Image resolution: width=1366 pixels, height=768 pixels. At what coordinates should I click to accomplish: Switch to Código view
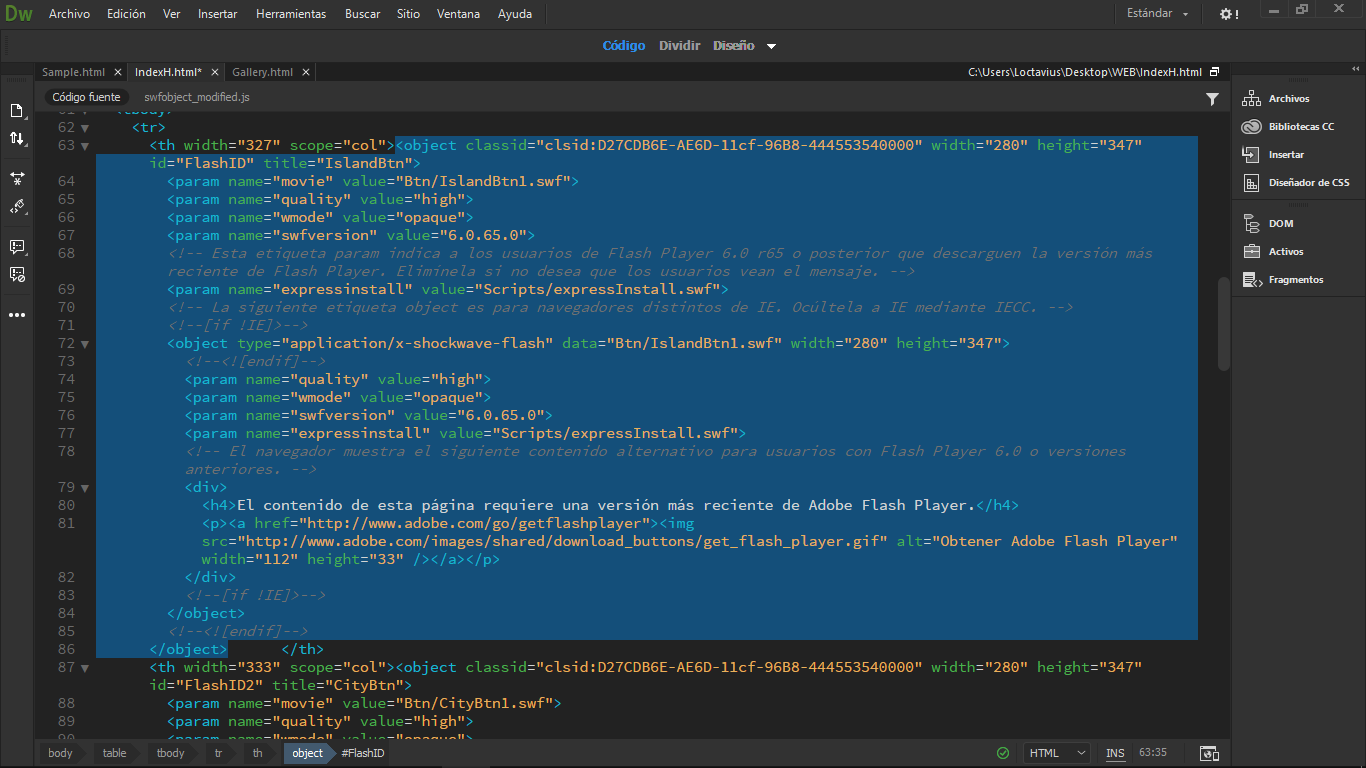(624, 45)
